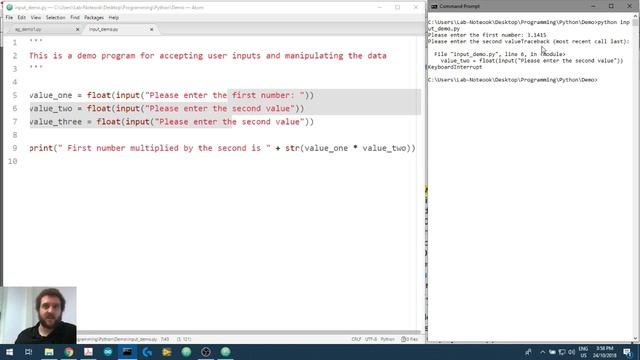
Task: Switch to Command Prompt via taskbar icon
Action: click(127, 352)
